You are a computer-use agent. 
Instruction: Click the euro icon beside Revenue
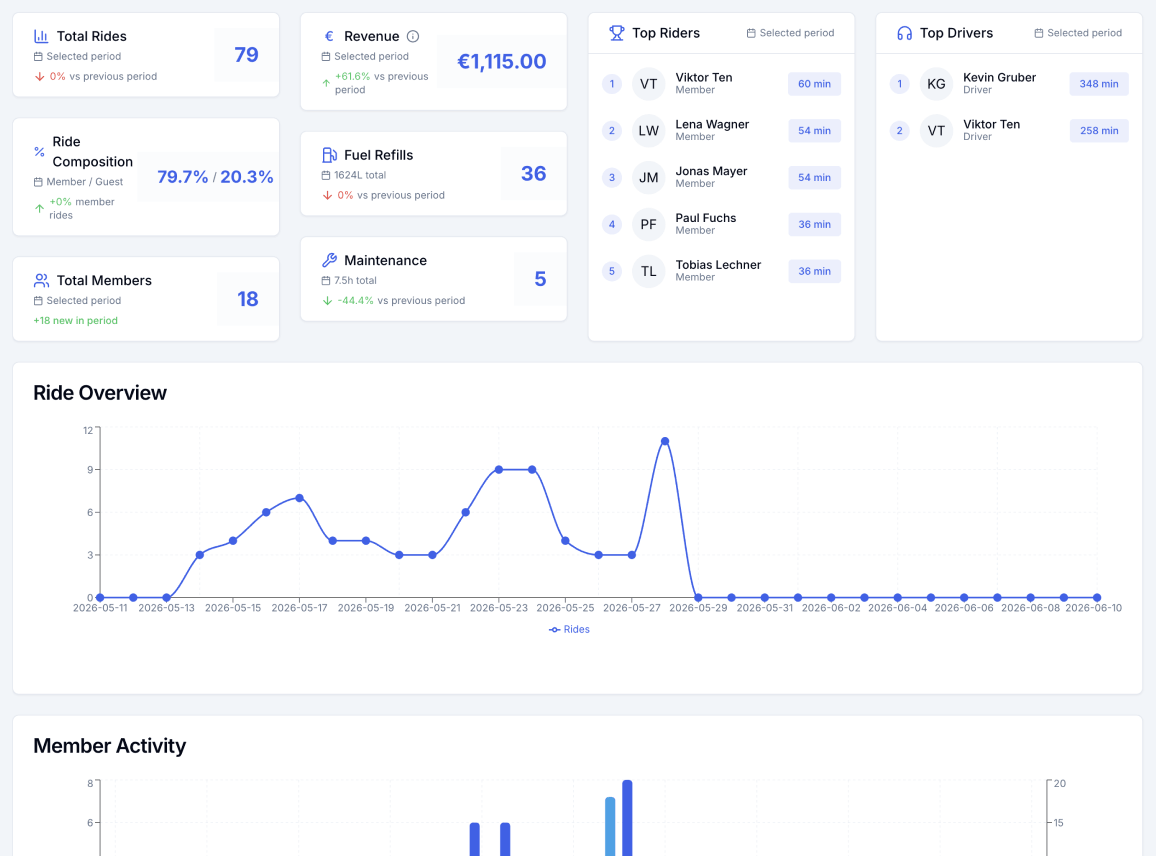point(329,36)
